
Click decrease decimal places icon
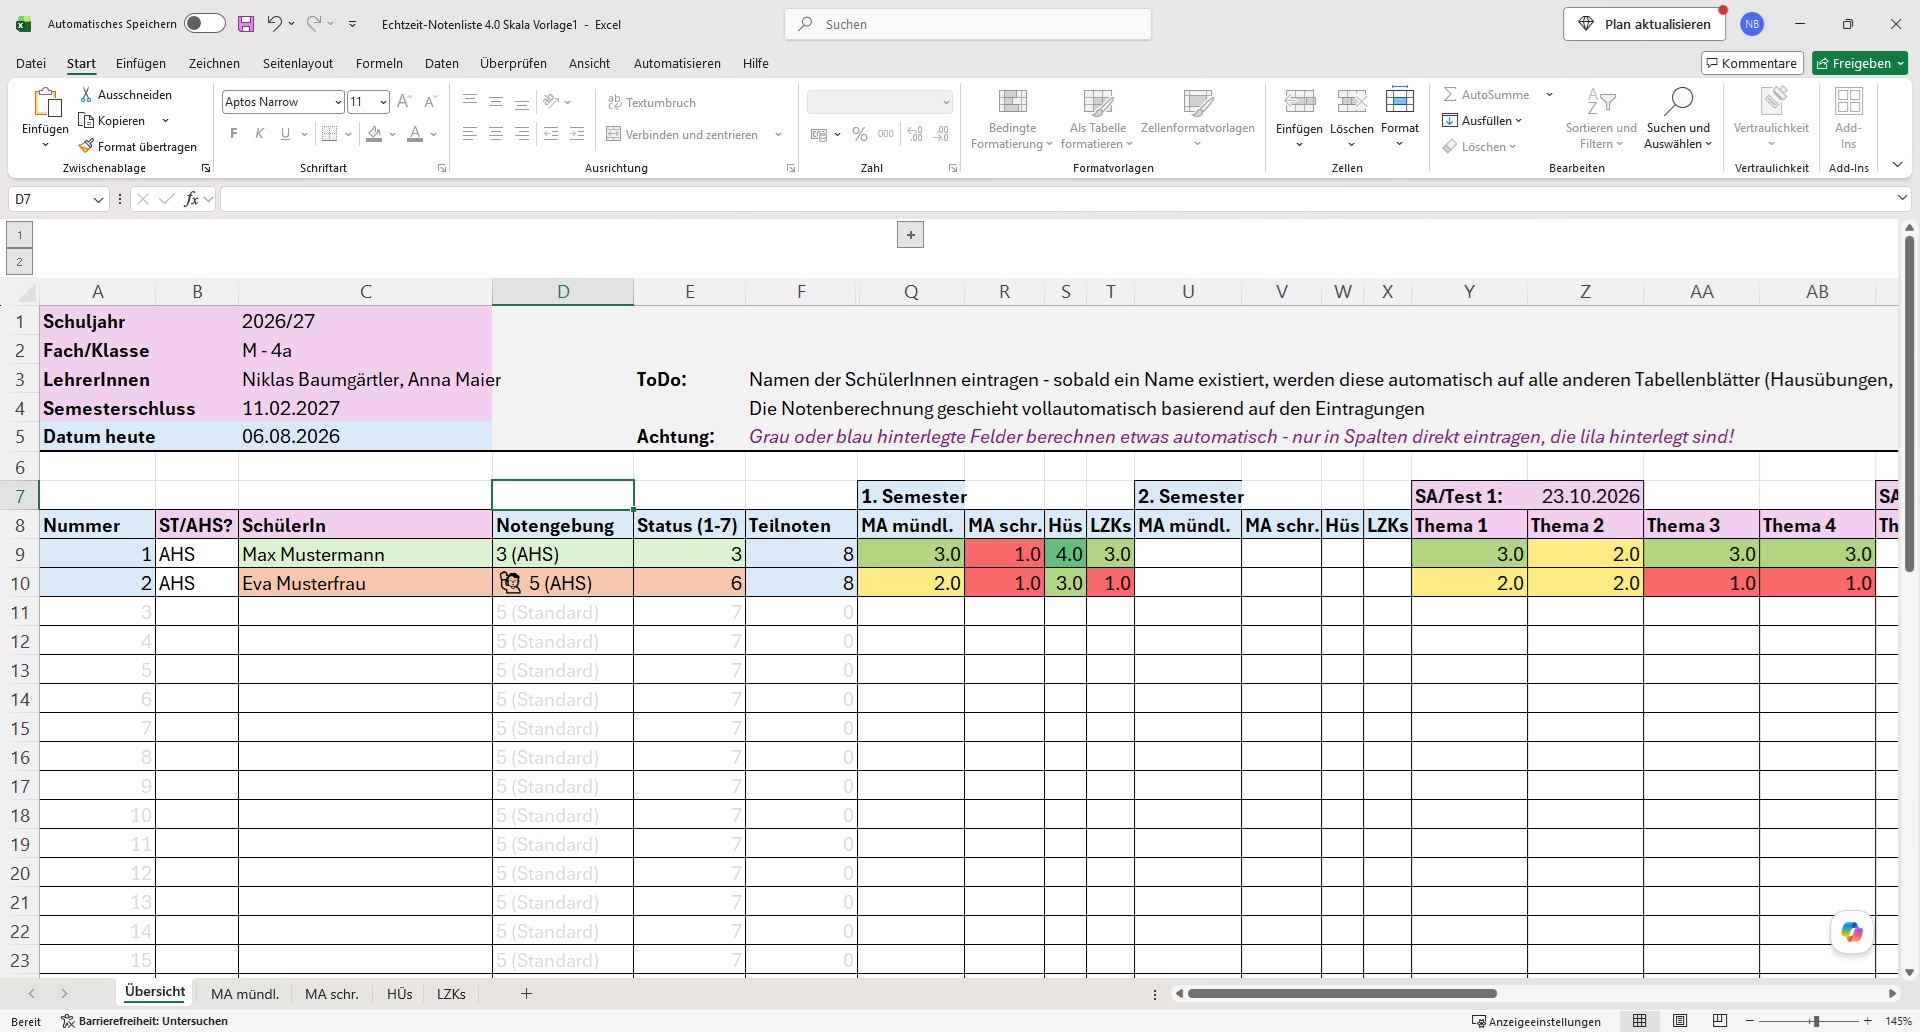pos(941,134)
